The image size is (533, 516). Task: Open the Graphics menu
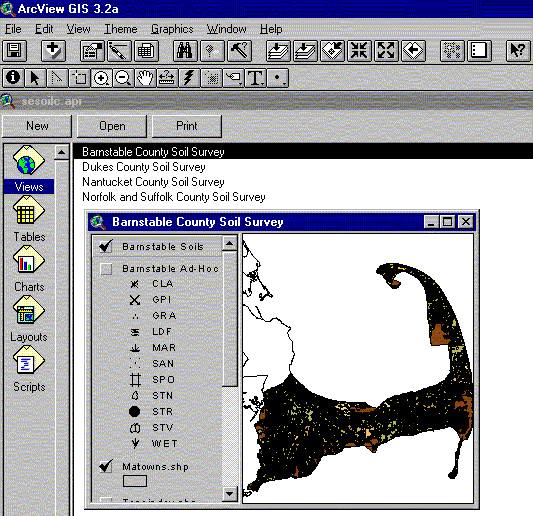pos(172,29)
